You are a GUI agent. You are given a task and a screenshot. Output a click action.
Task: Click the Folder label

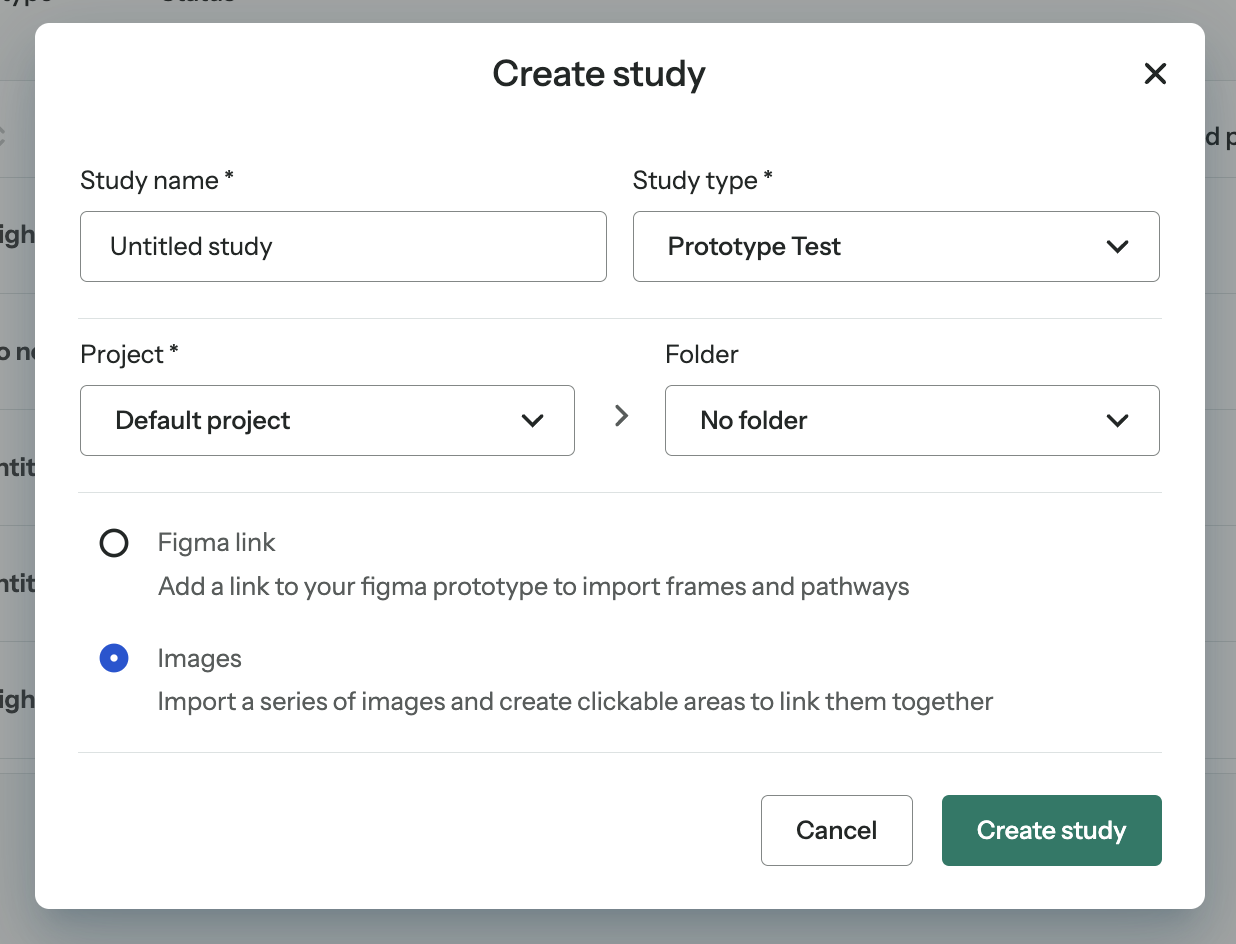(x=702, y=354)
